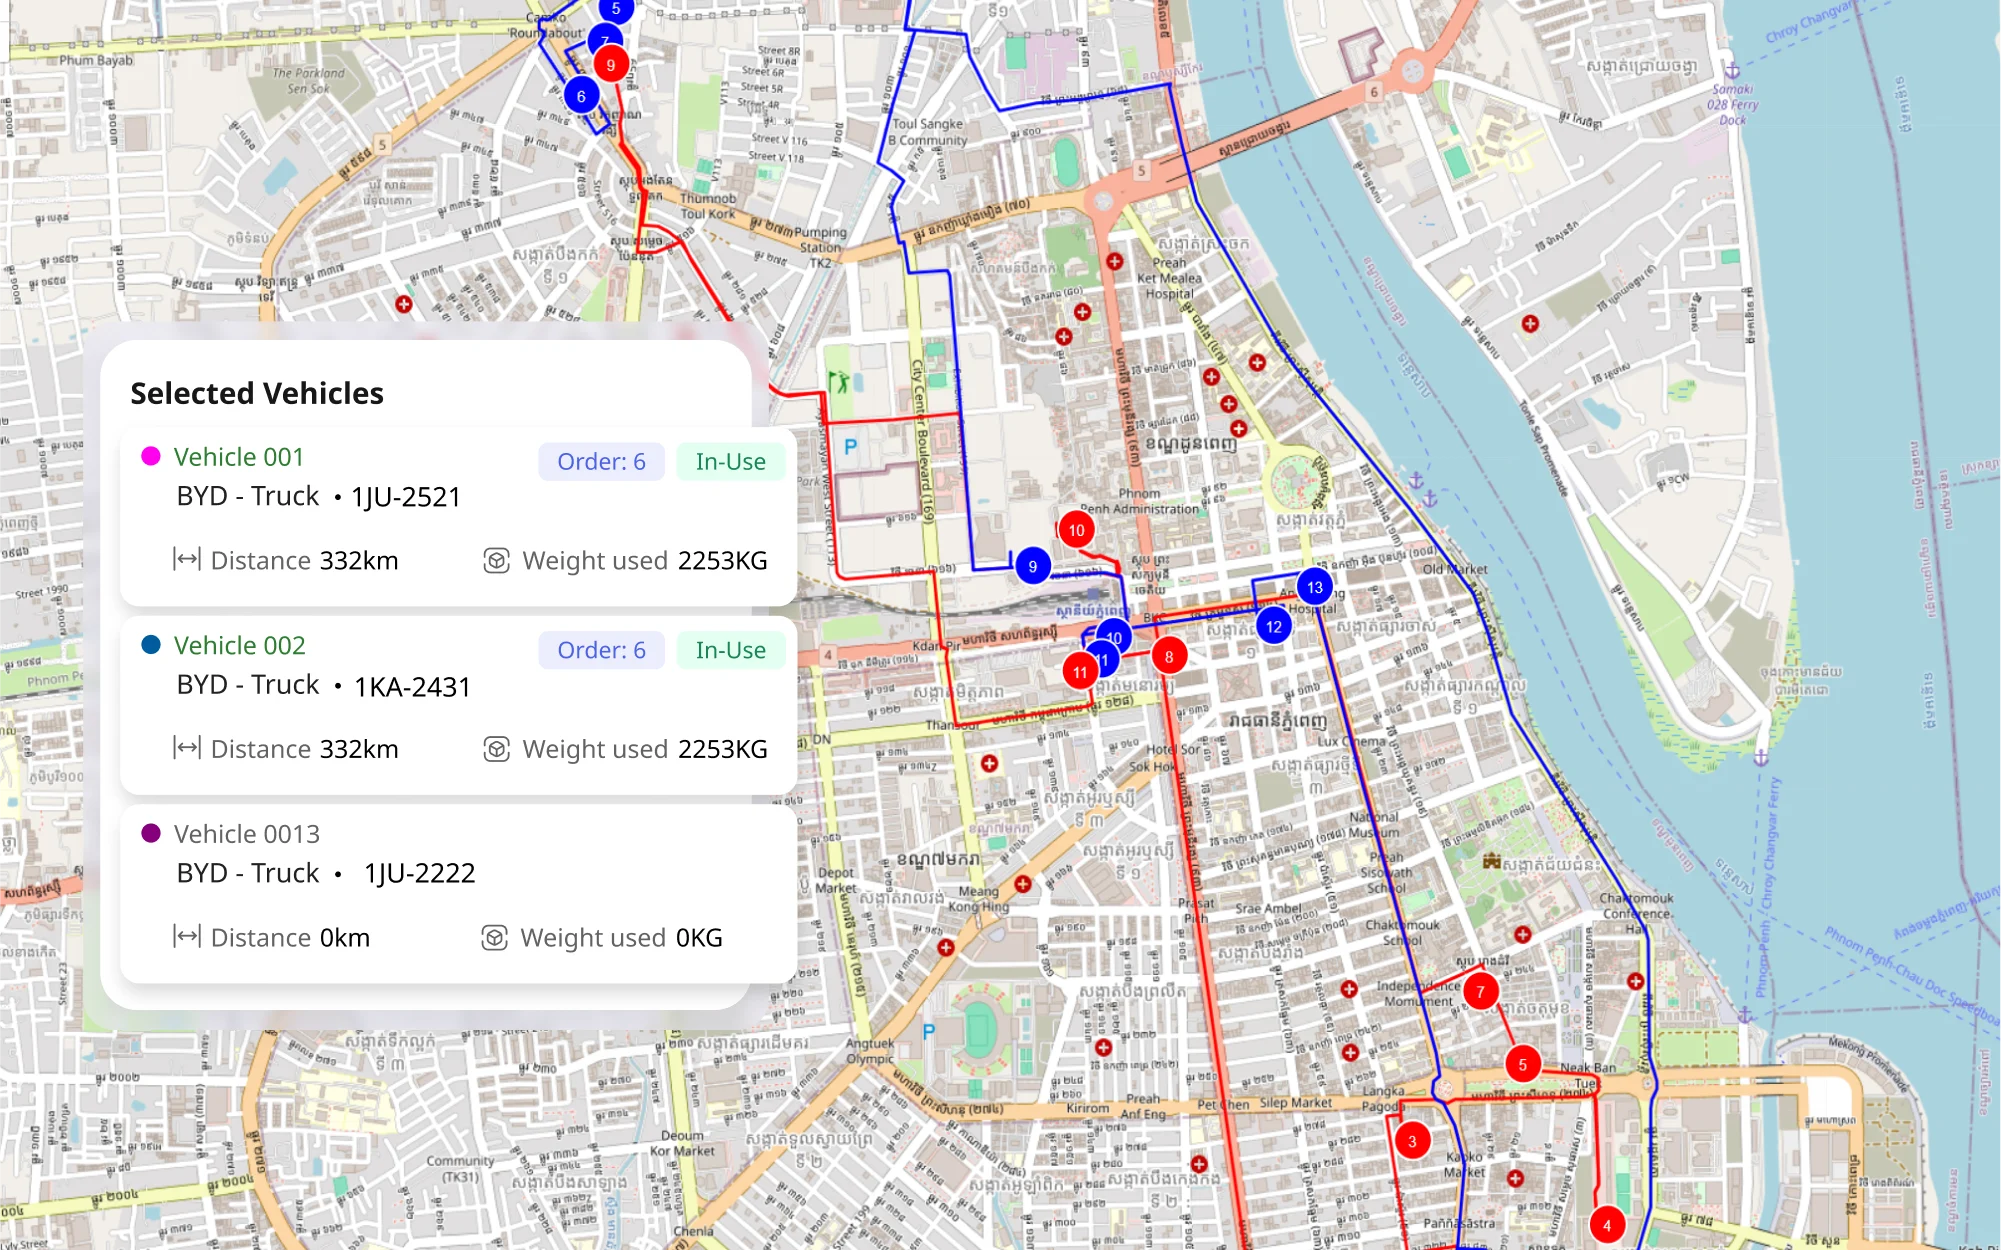
Task: Click red stop marker 3 on map
Action: (1412, 1141)
